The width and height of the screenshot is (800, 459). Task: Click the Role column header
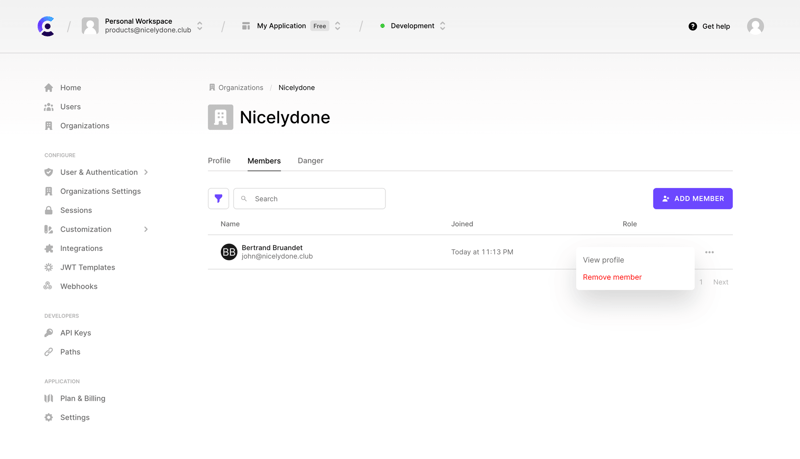pyautogui.click(x=630, y=224)
